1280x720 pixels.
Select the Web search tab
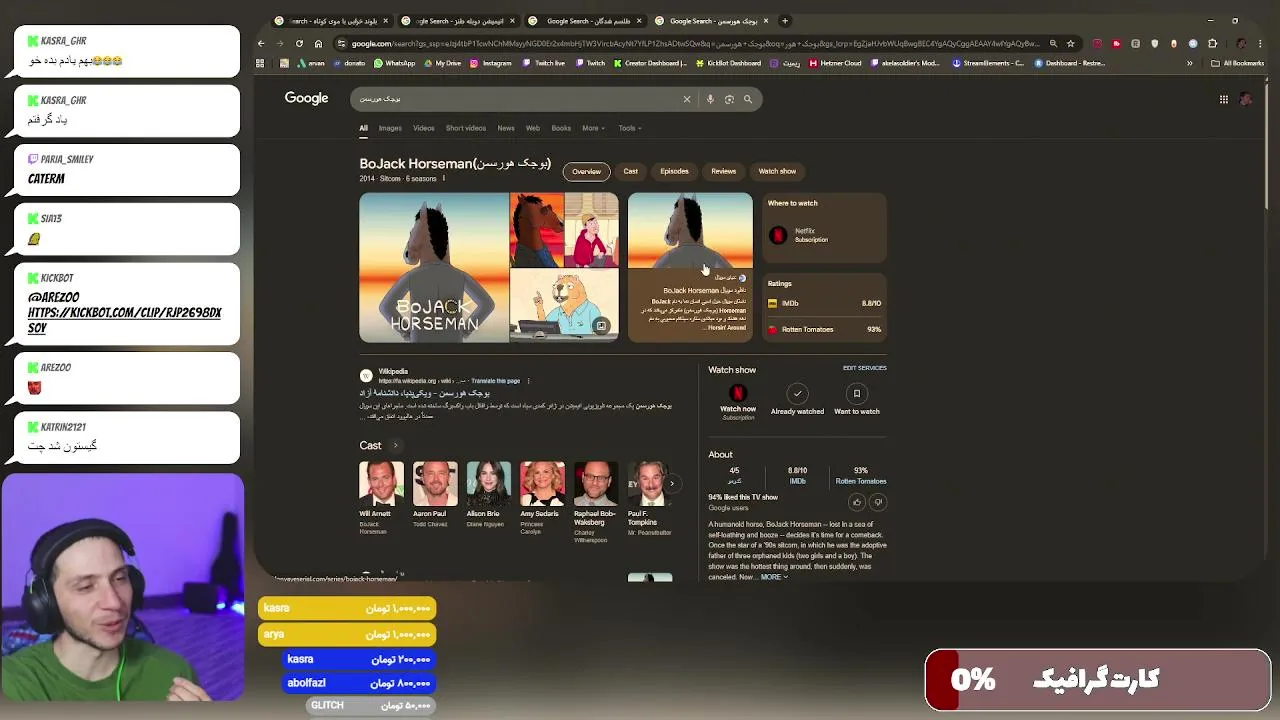tap(533, 128)
